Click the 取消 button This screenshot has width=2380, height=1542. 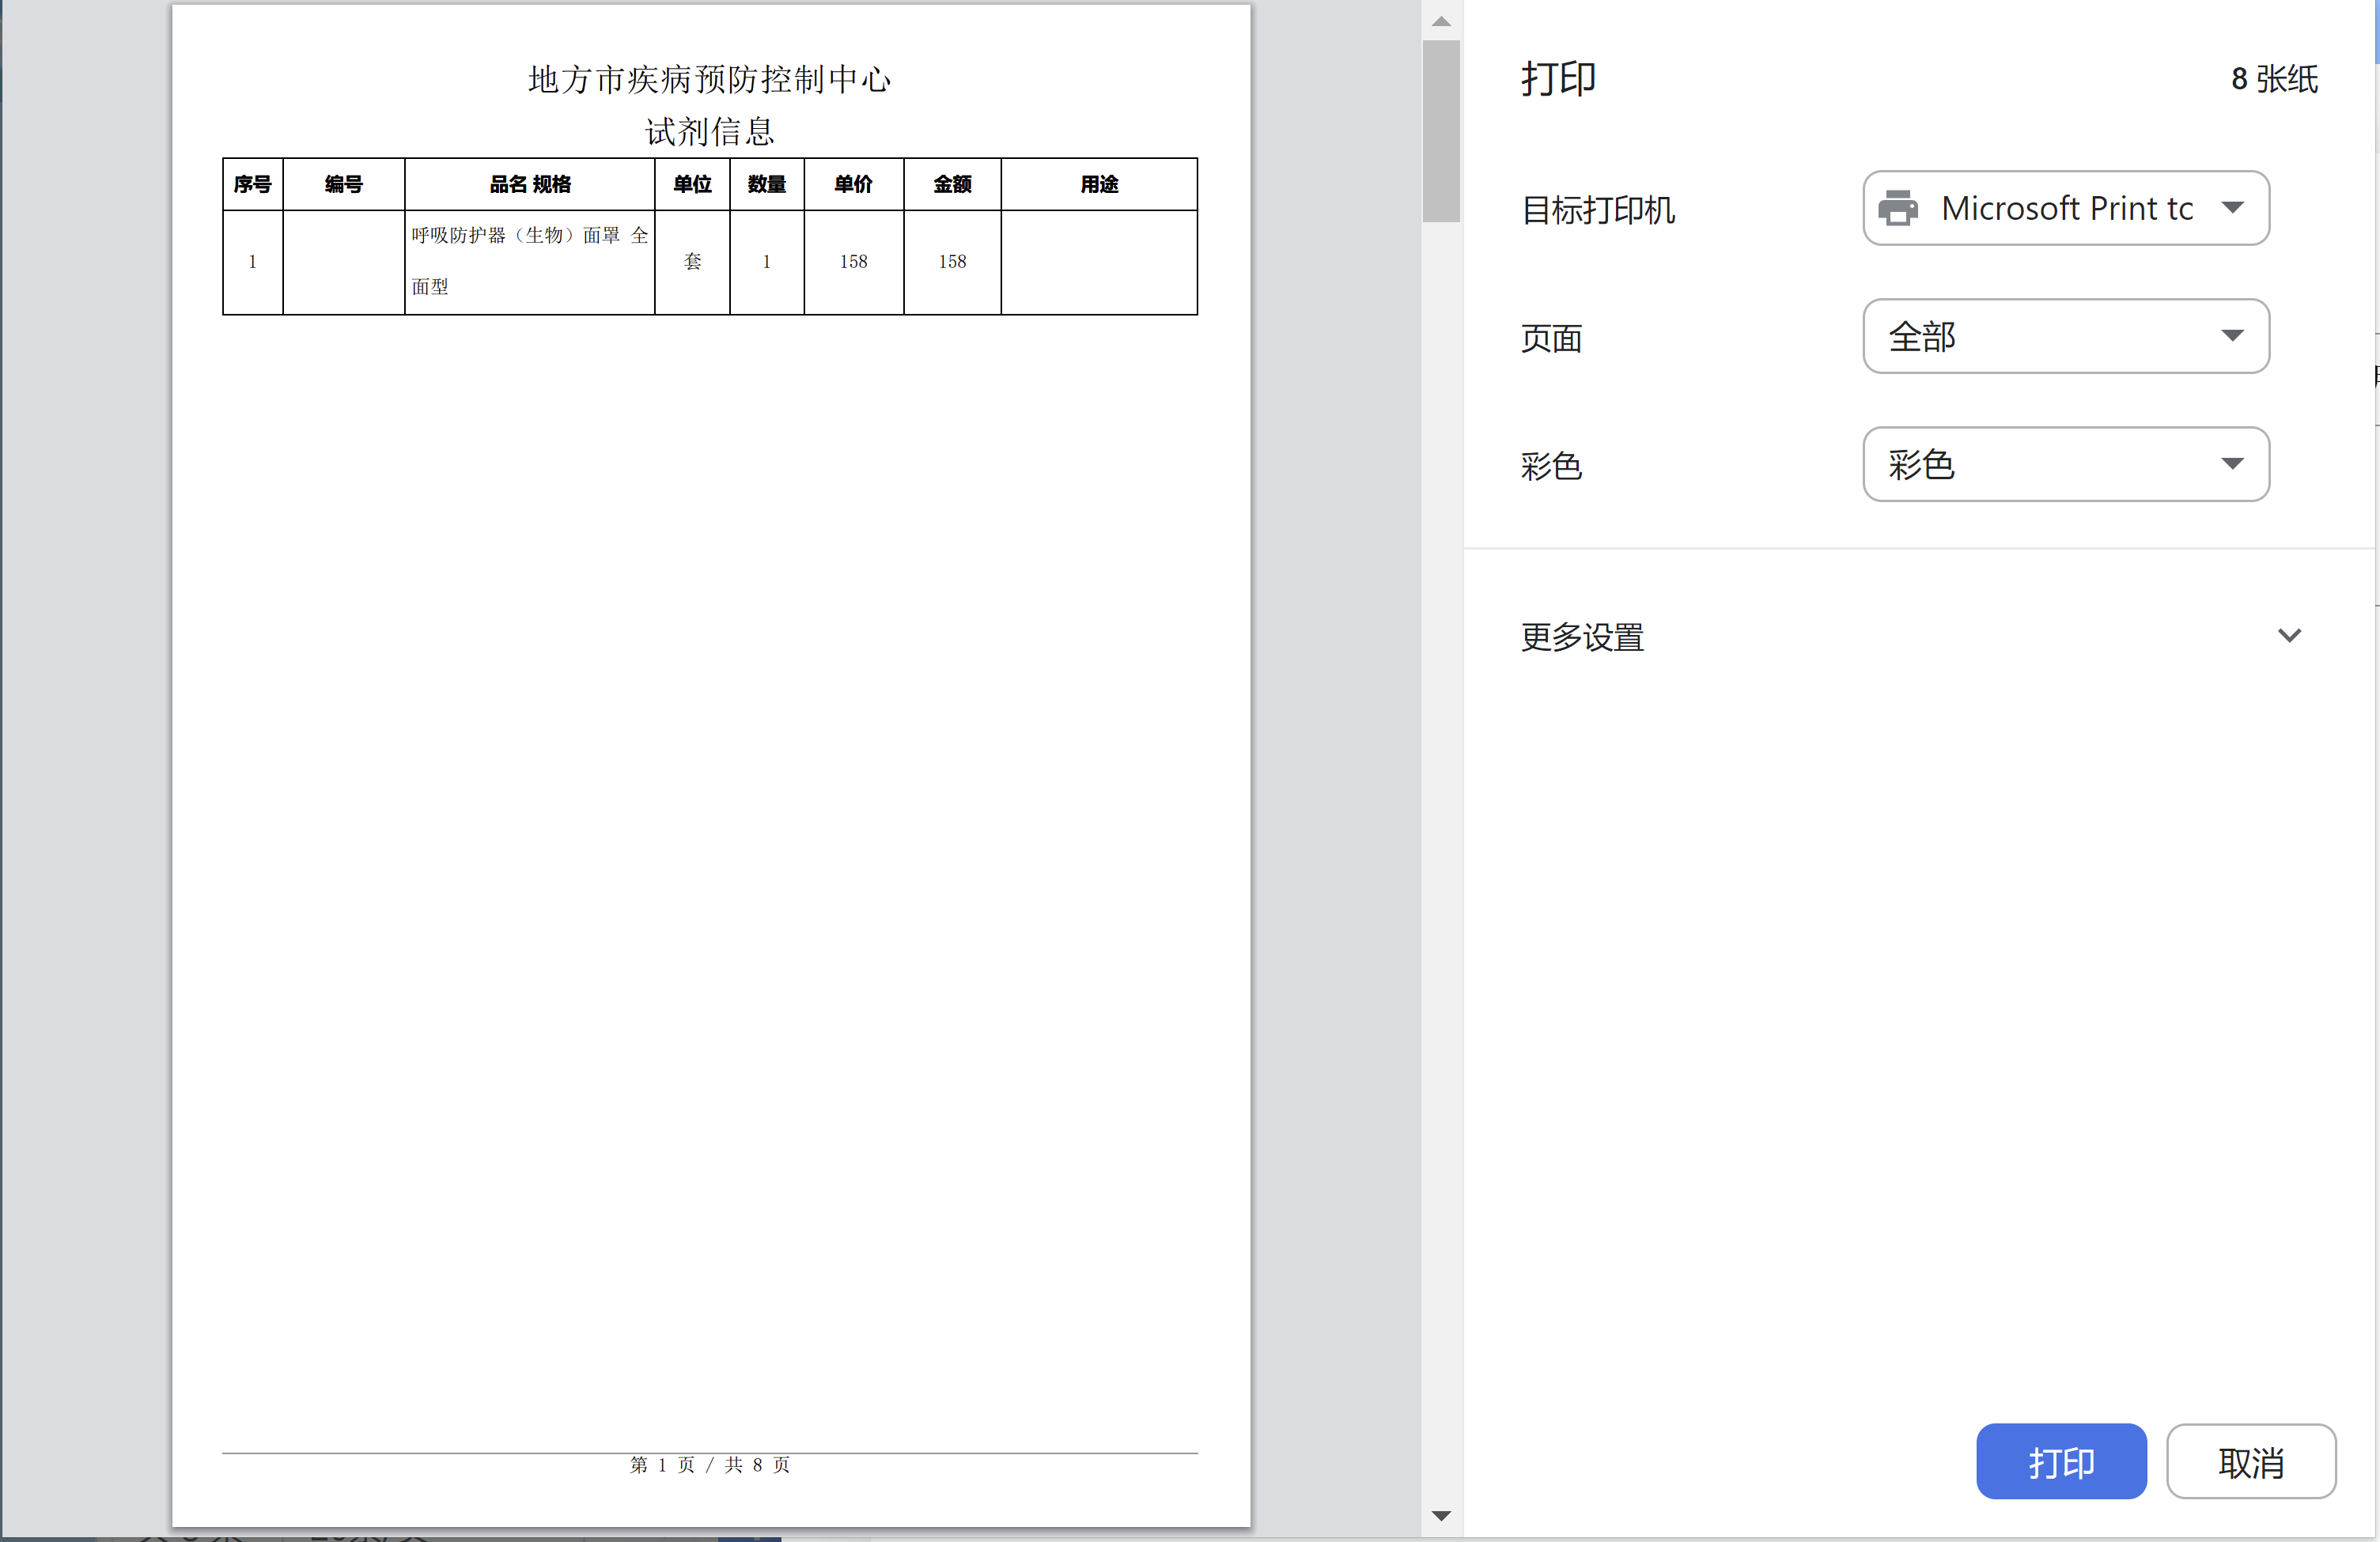[2250, 1462]
